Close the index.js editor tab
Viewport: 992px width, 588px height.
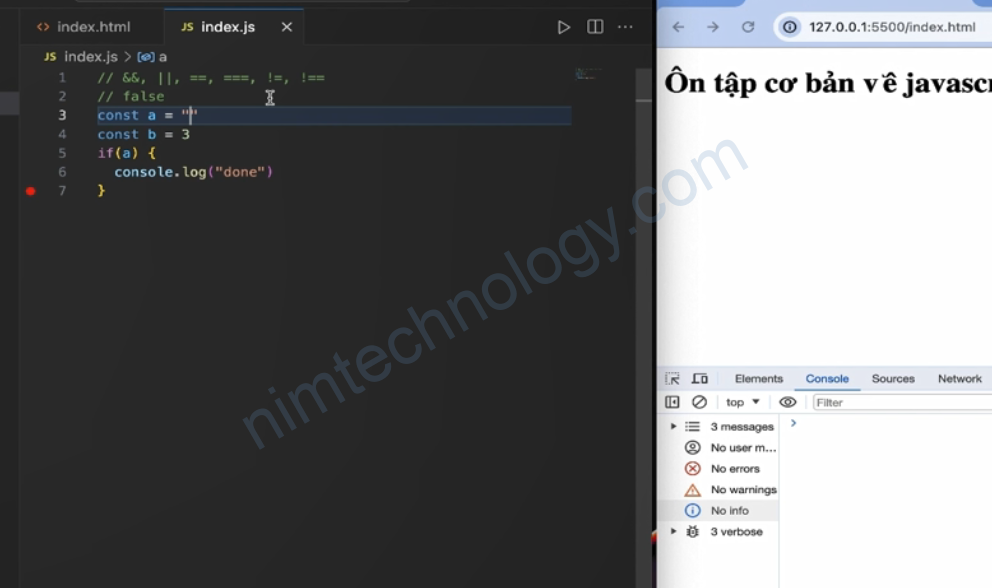(x=287, y=27)
